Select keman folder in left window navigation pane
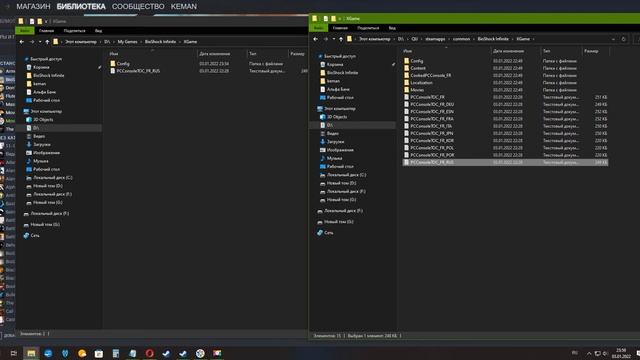This screenshot has width=640, height=360. 39,84
